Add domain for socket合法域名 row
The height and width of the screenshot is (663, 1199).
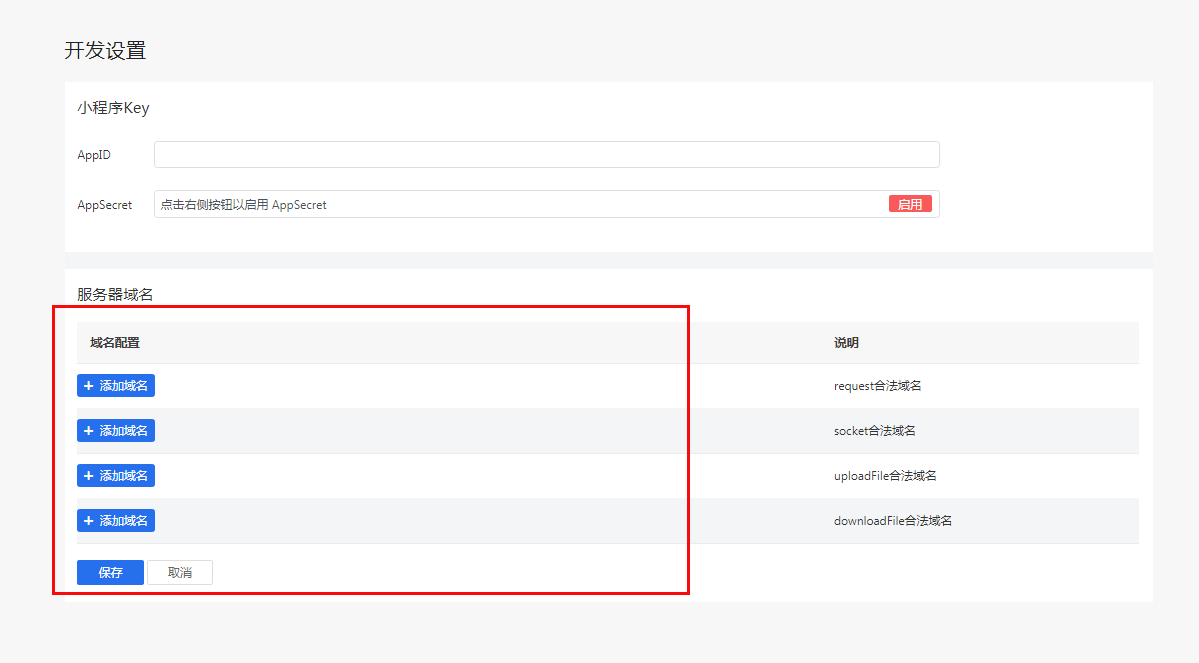point(116,431)
